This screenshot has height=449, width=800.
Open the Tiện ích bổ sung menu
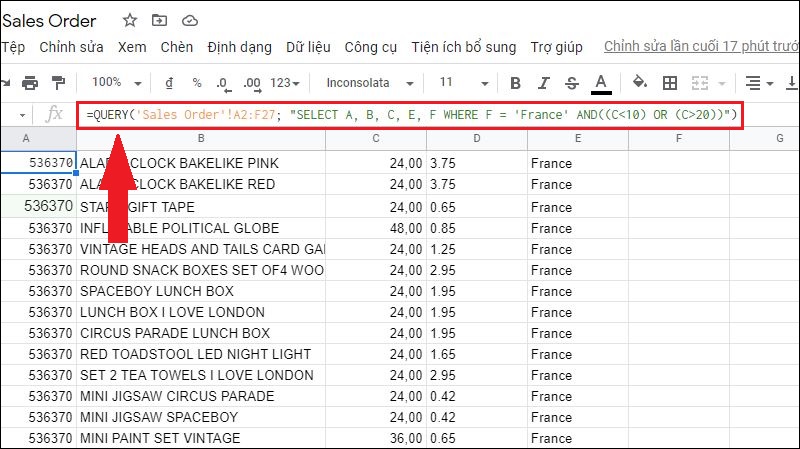pyautogui.click(x=464, y=47)
